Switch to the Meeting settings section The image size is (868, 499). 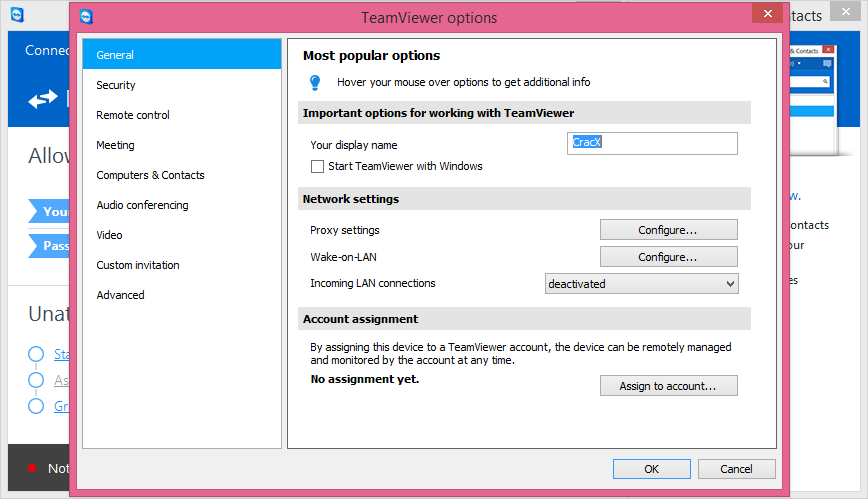(x=115, y=145)
